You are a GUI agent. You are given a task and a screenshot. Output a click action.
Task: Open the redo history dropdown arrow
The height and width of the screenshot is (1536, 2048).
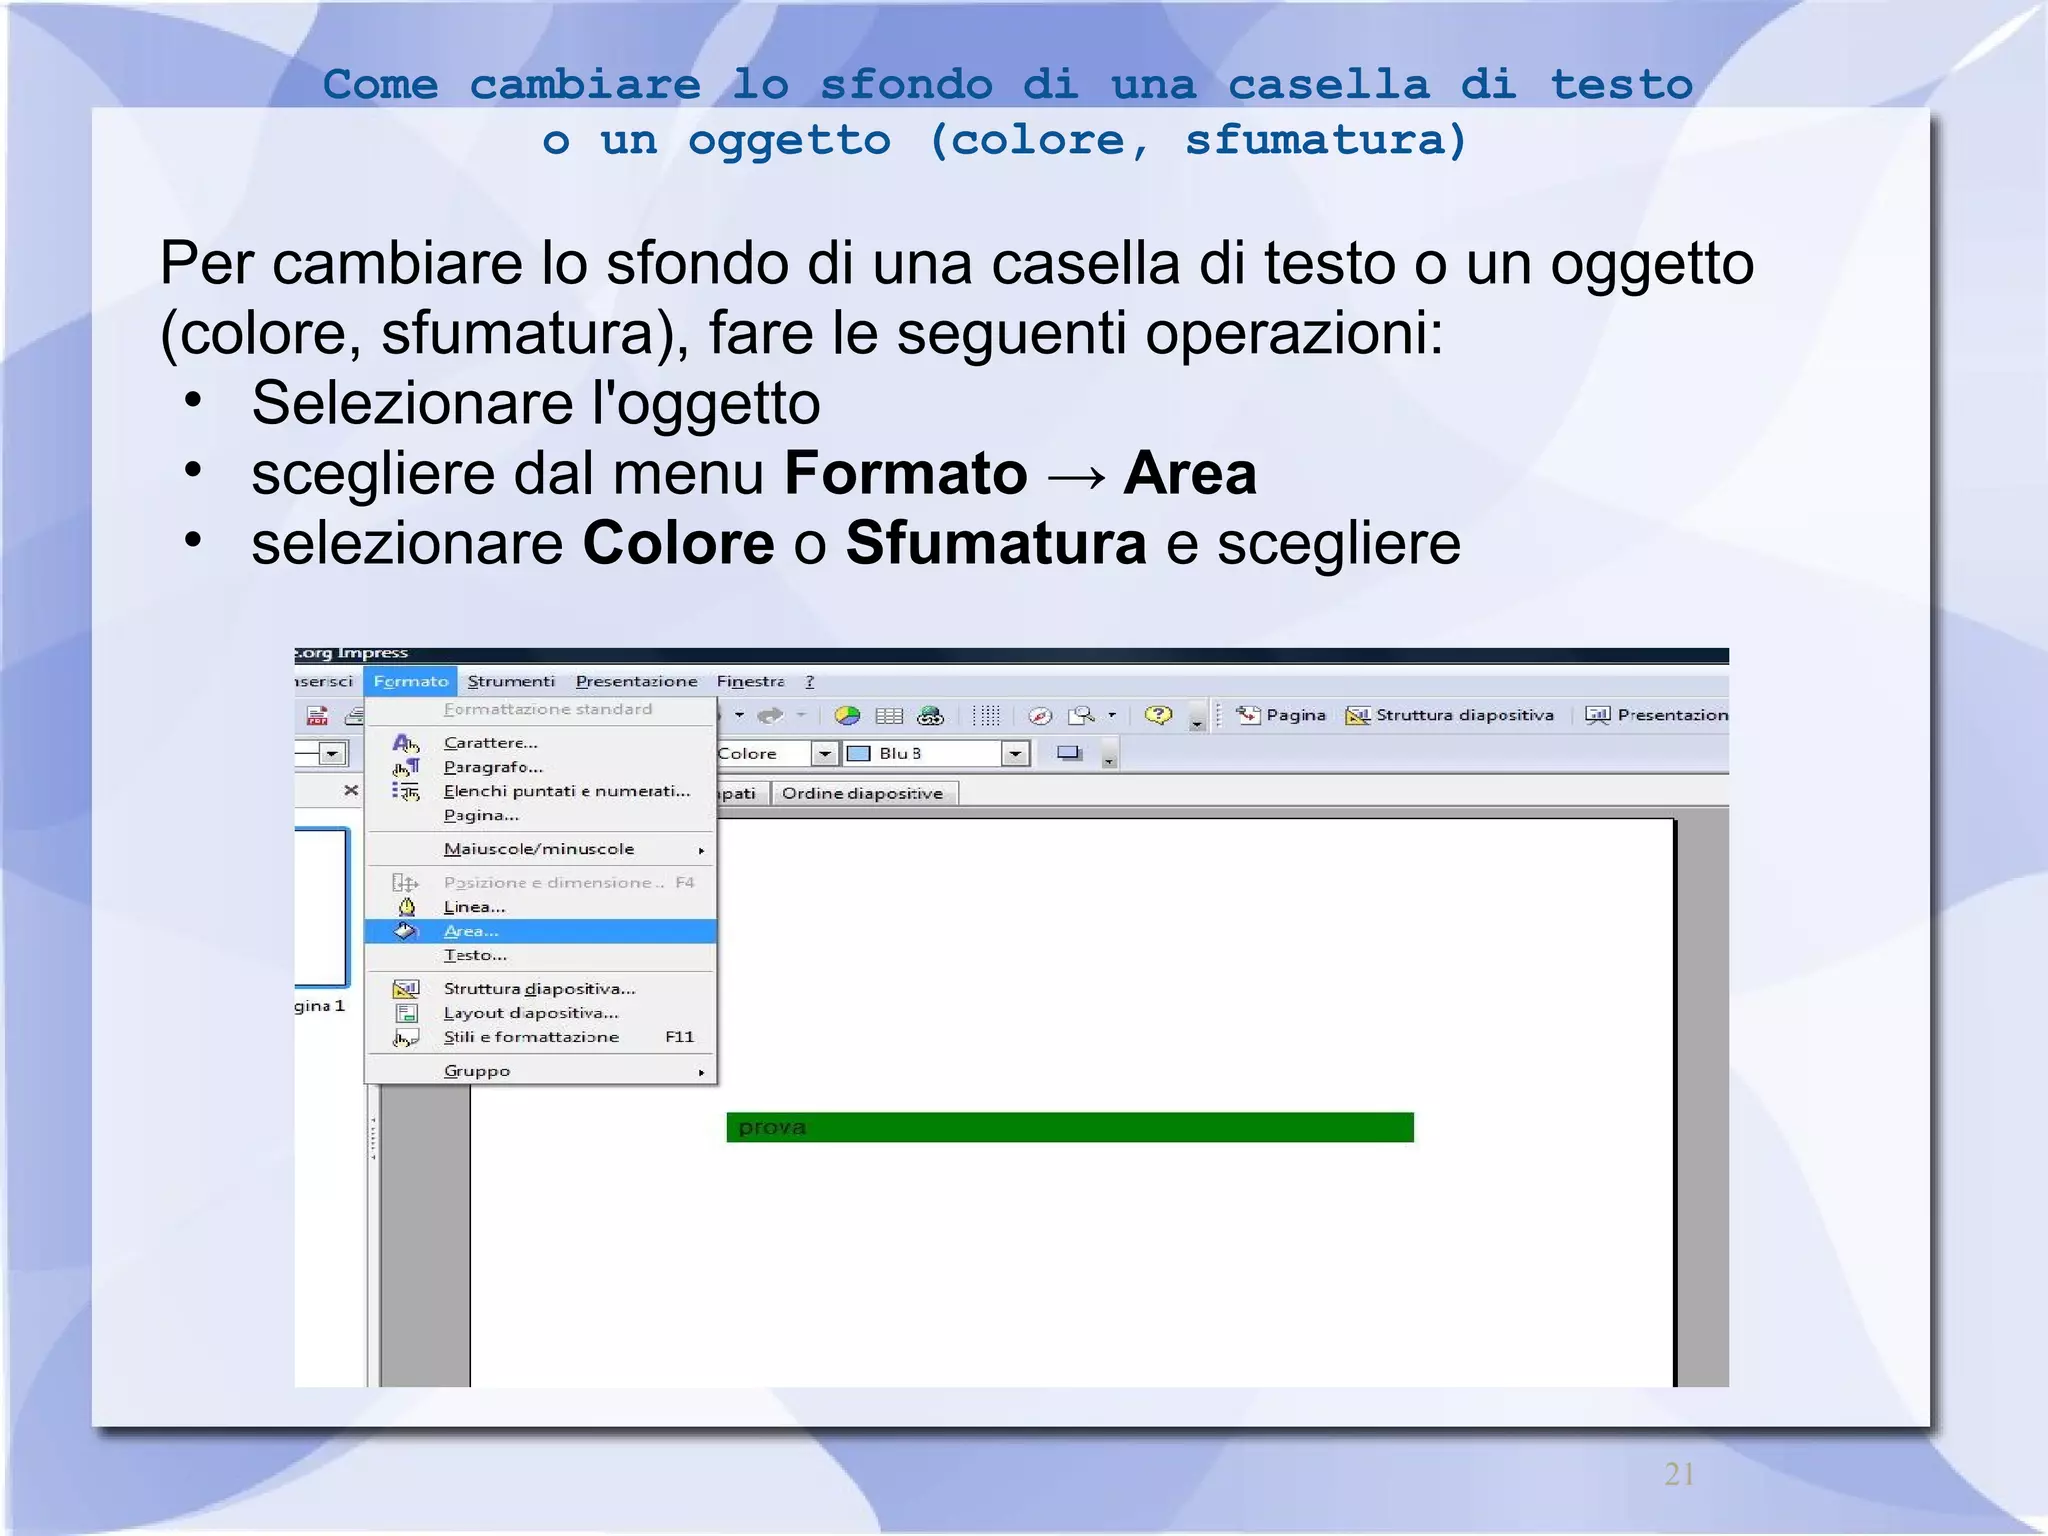[801, 715]
